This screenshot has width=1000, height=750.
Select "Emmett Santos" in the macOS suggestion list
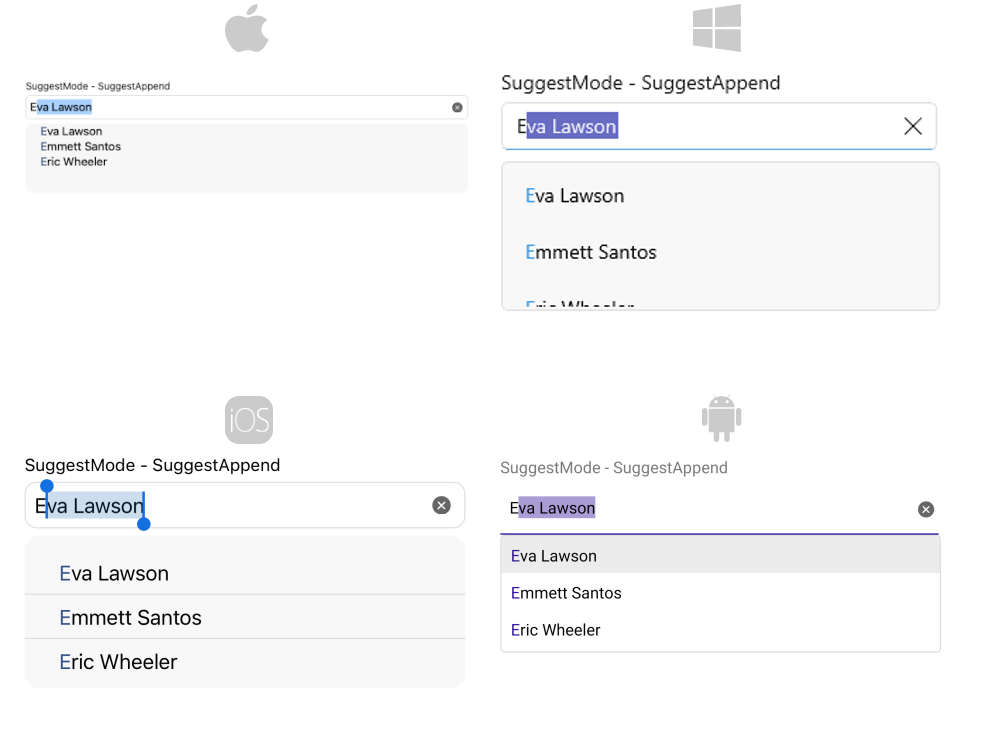(80, 145)
